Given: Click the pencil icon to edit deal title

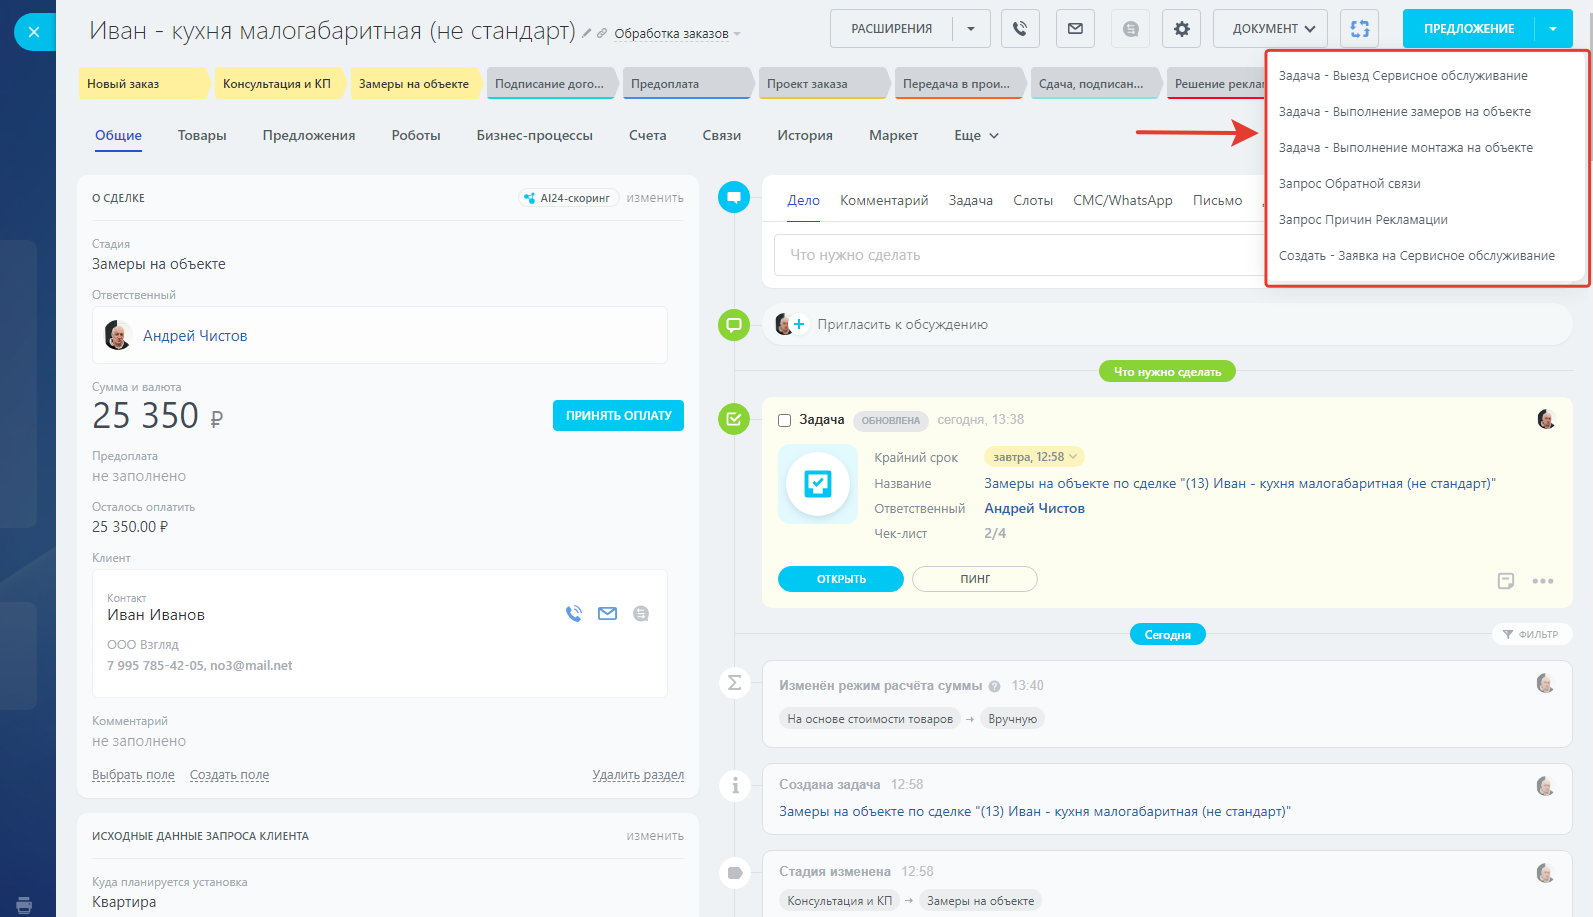Looking at the screenshot, I should (587, 34).
